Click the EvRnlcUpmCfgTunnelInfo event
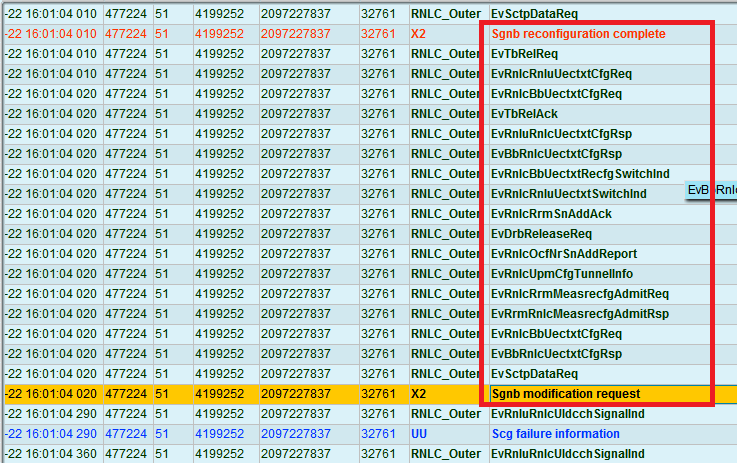The image size is (737, 463). (563, 274)
